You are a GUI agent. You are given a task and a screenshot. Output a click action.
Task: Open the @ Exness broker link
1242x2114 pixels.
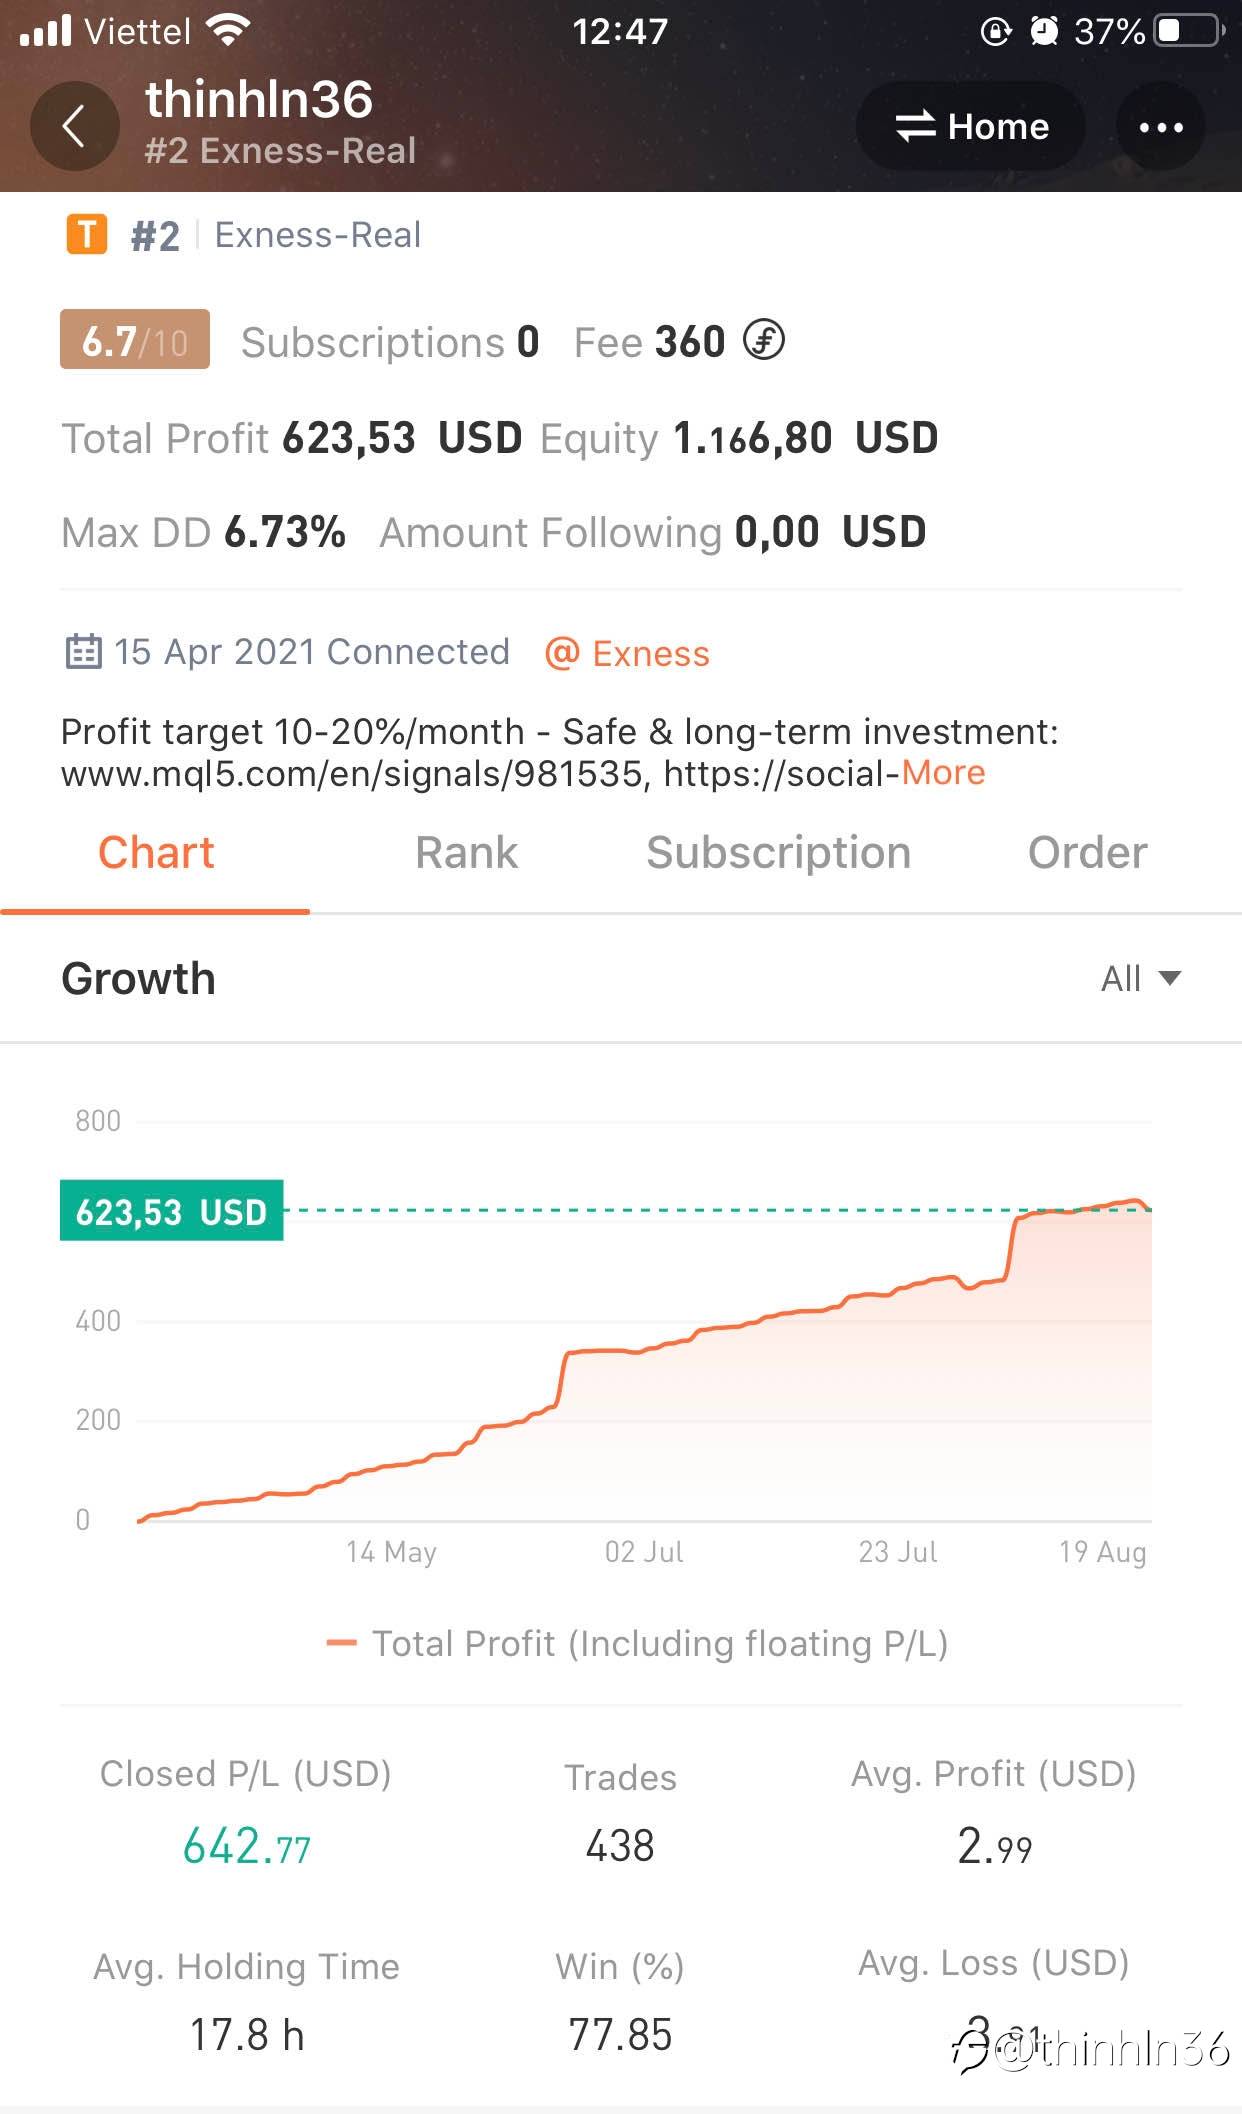click(627, 654)
